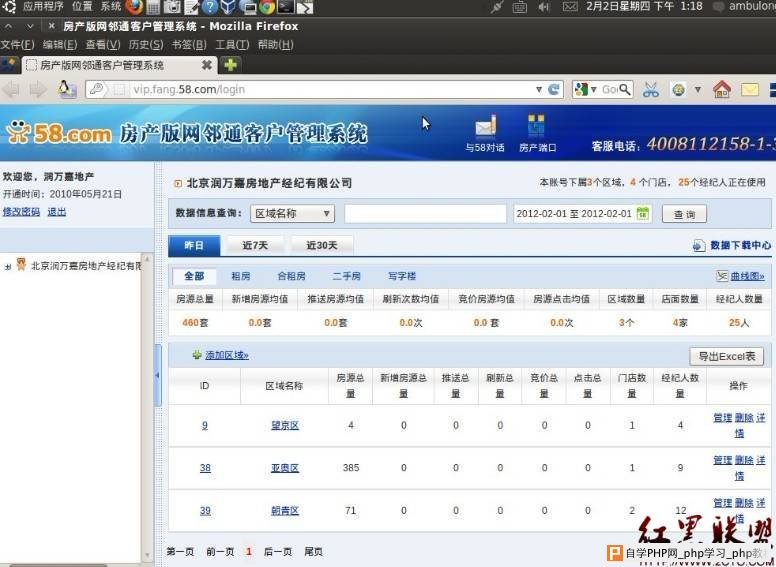Open a new tab with the green plus
Screen dimensions: 776x567
pyautogui.click(x=231, y=64)
